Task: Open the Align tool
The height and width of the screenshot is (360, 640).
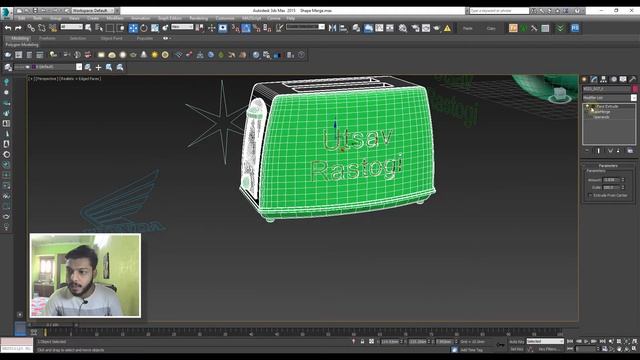Action: point(343,28)
